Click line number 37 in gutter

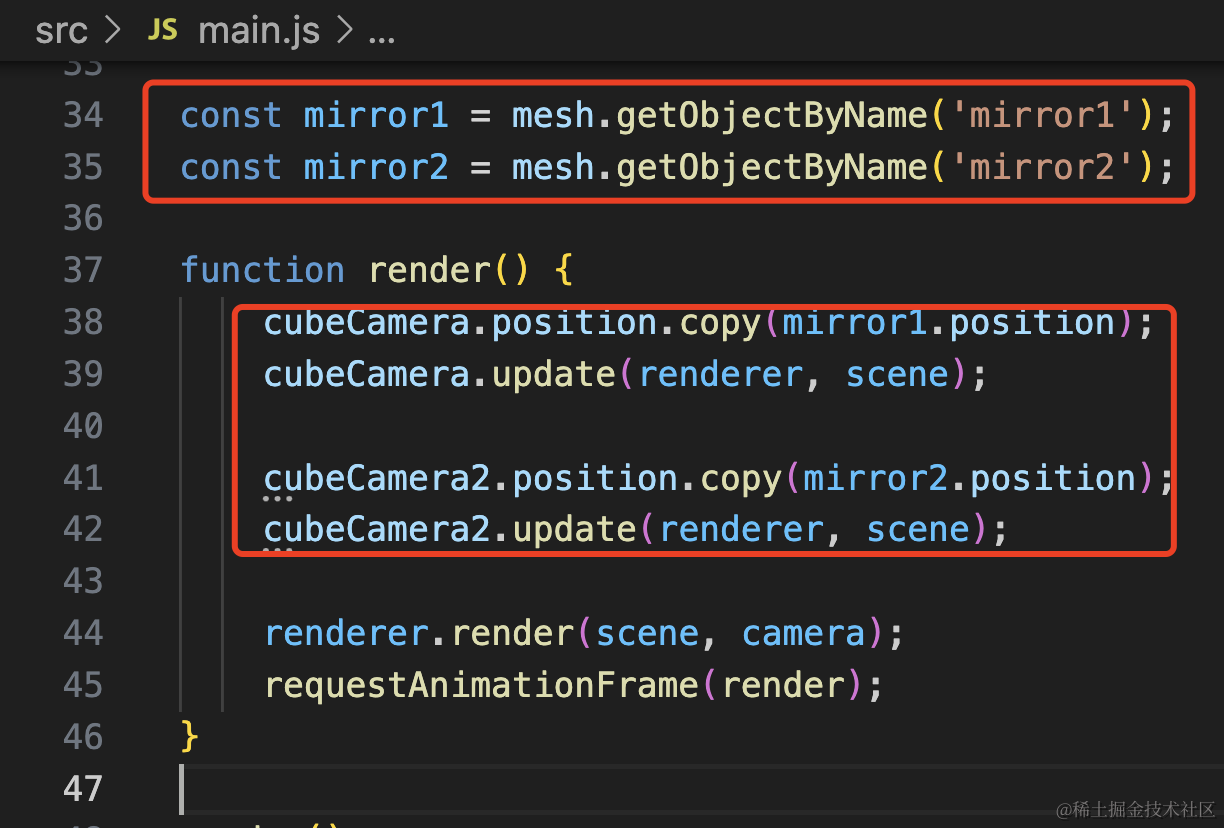(83, 270)
